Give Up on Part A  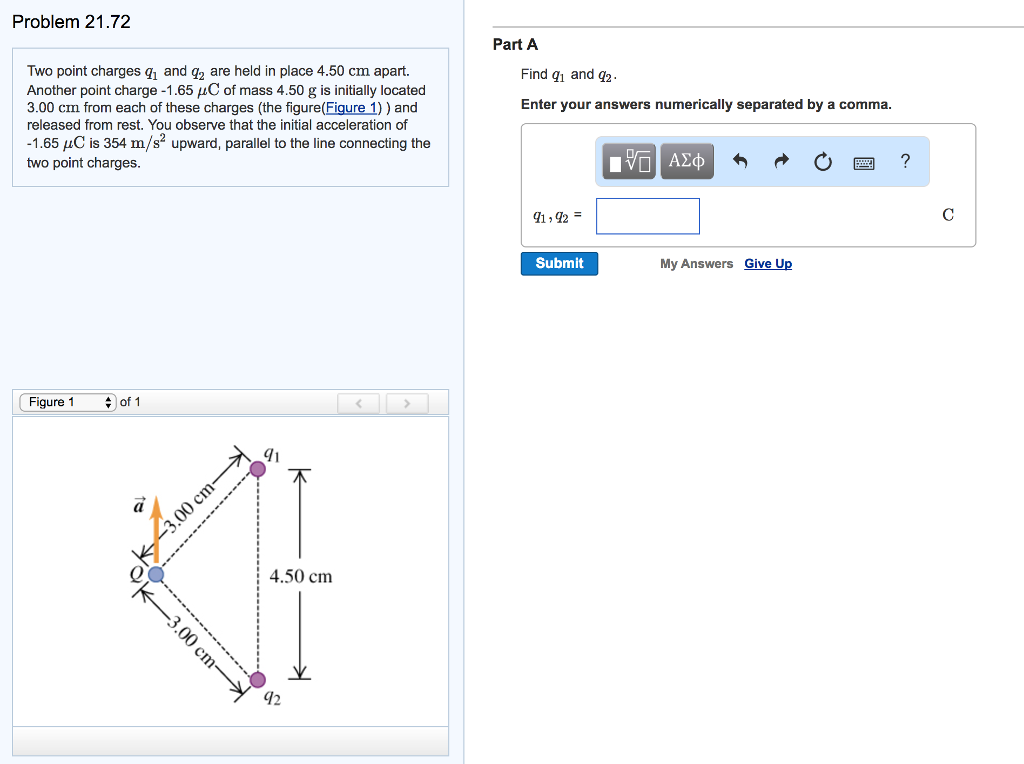point(767,263)
